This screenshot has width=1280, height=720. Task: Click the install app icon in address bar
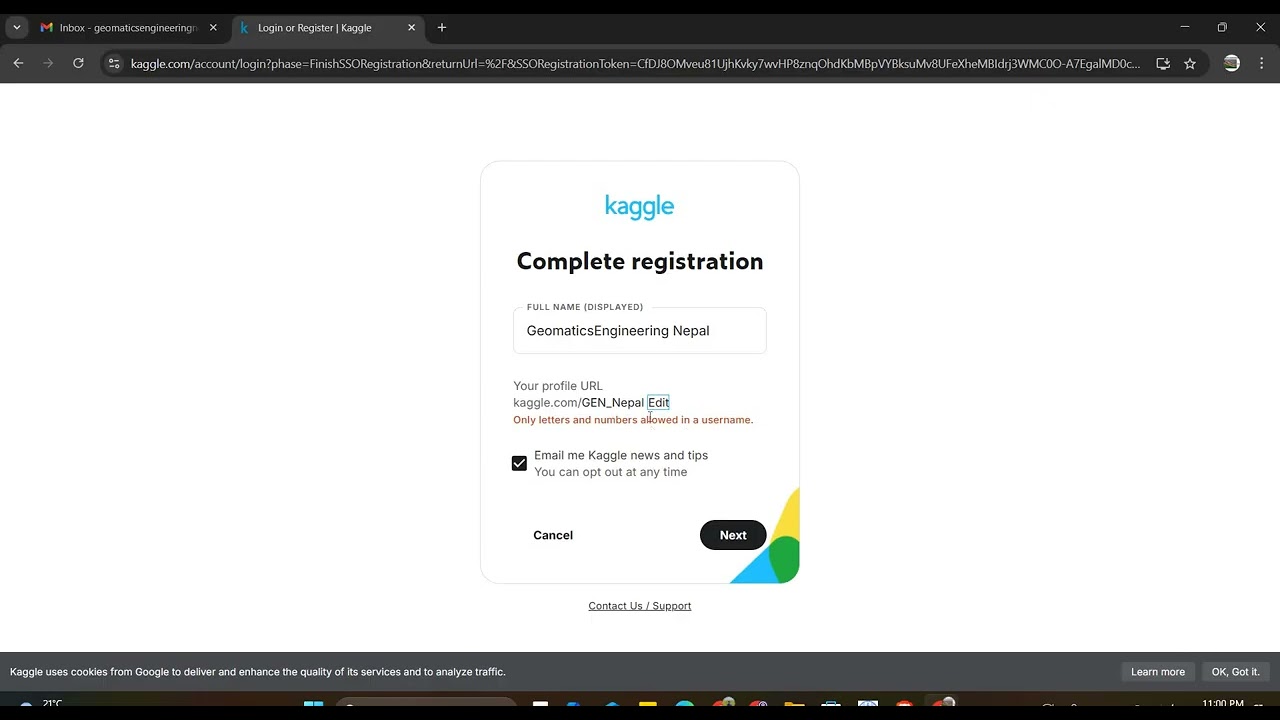[1163, 63]
